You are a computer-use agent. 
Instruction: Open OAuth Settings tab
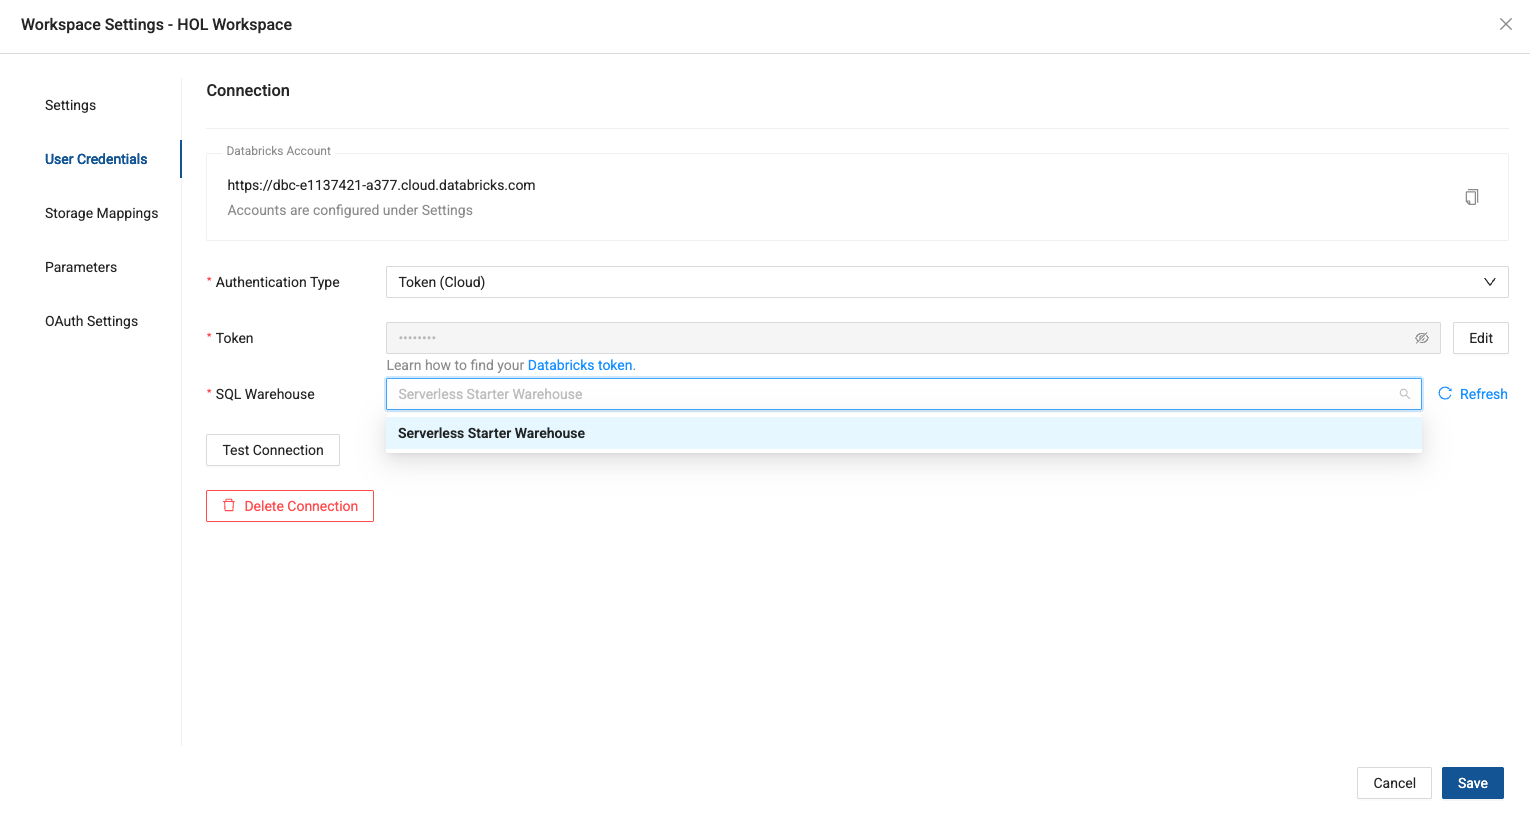[x=91, y=321]
